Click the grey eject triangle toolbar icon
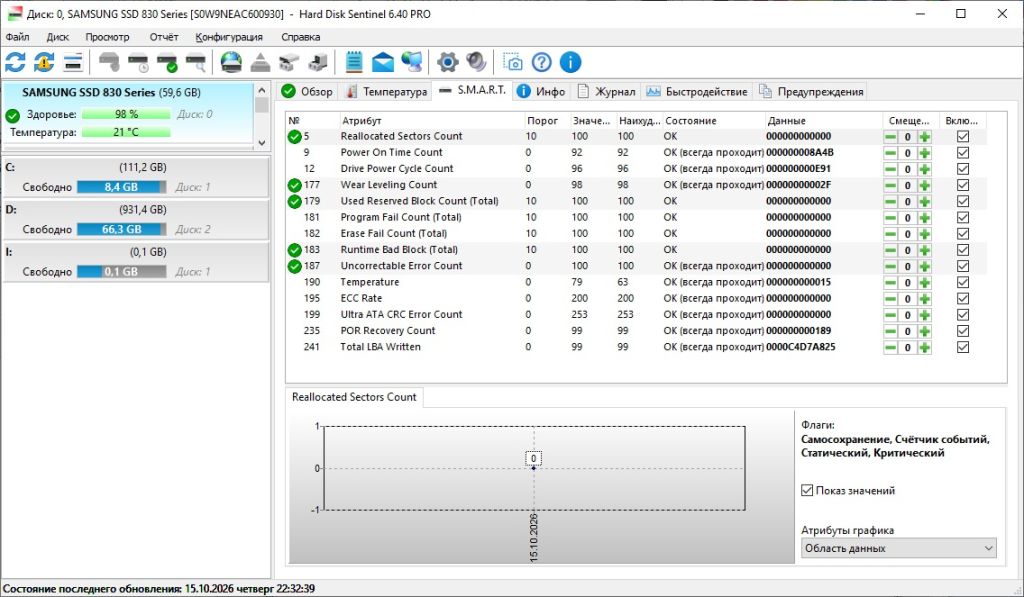 pos(260,63)
